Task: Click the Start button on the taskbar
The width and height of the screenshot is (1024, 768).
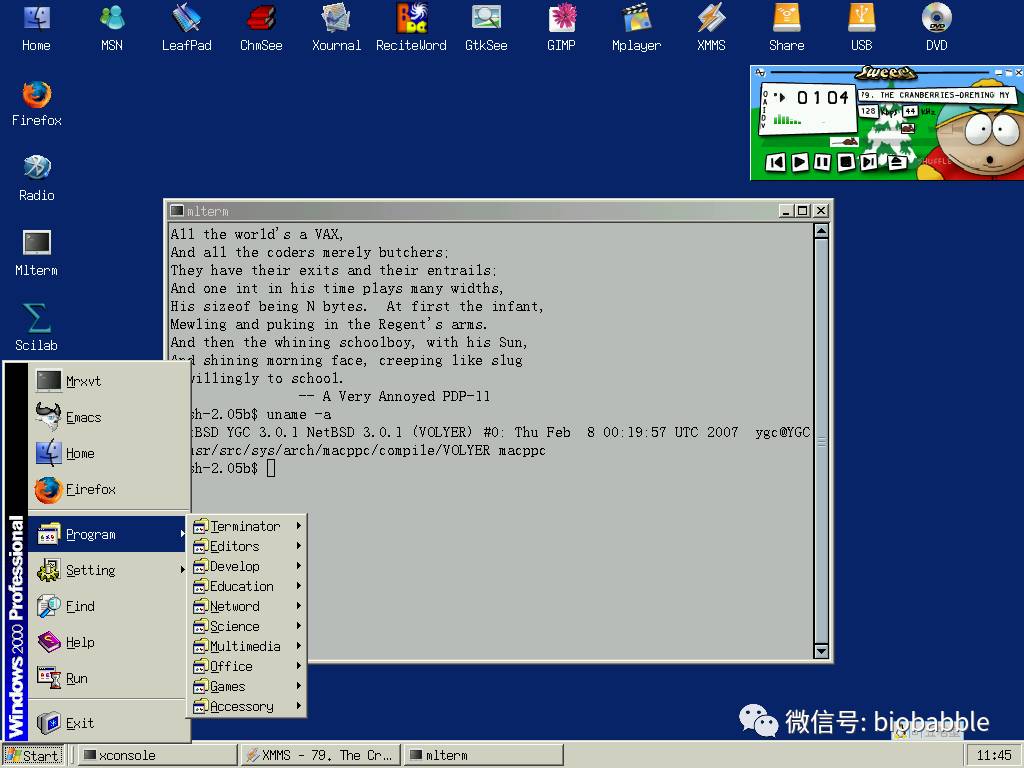Action: (33, 755)
